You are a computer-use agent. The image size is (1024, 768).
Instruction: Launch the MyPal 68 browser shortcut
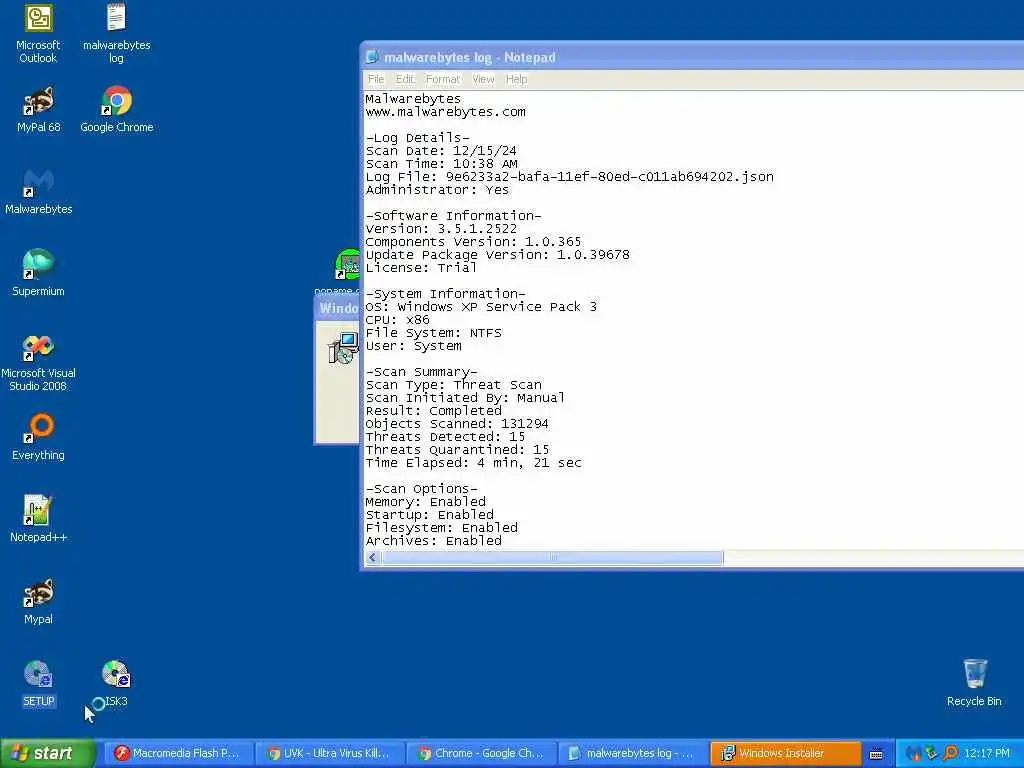tap(38, 110)
